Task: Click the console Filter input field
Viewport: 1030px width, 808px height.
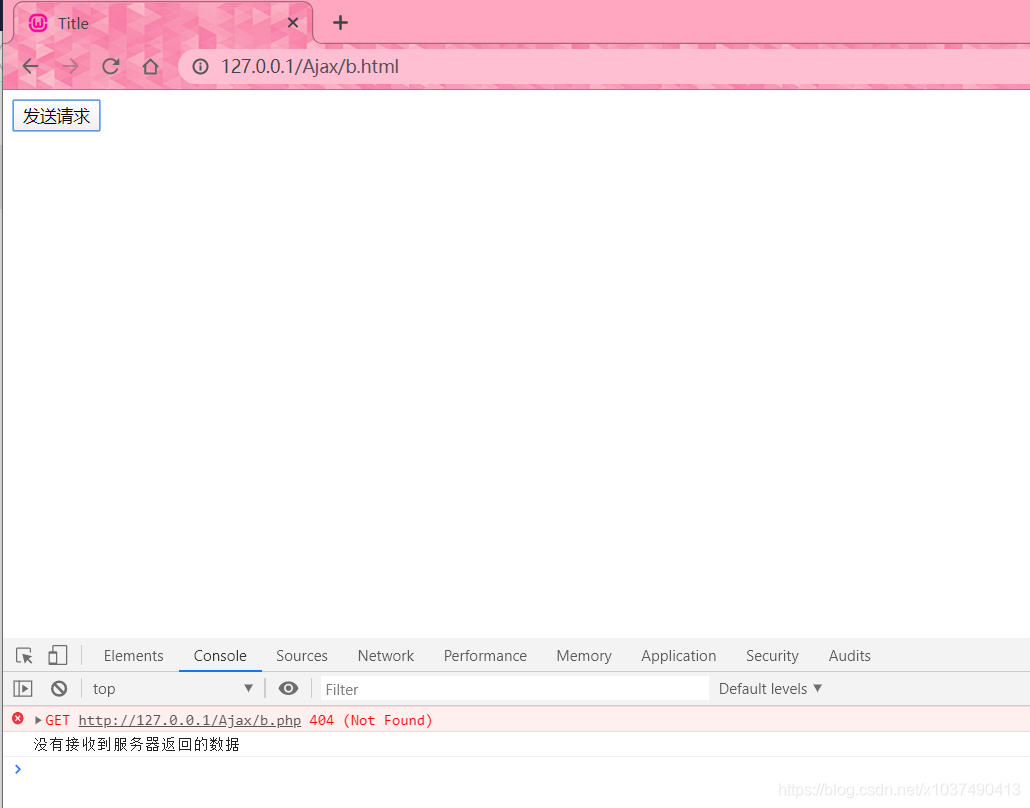Action: (514, 689)
